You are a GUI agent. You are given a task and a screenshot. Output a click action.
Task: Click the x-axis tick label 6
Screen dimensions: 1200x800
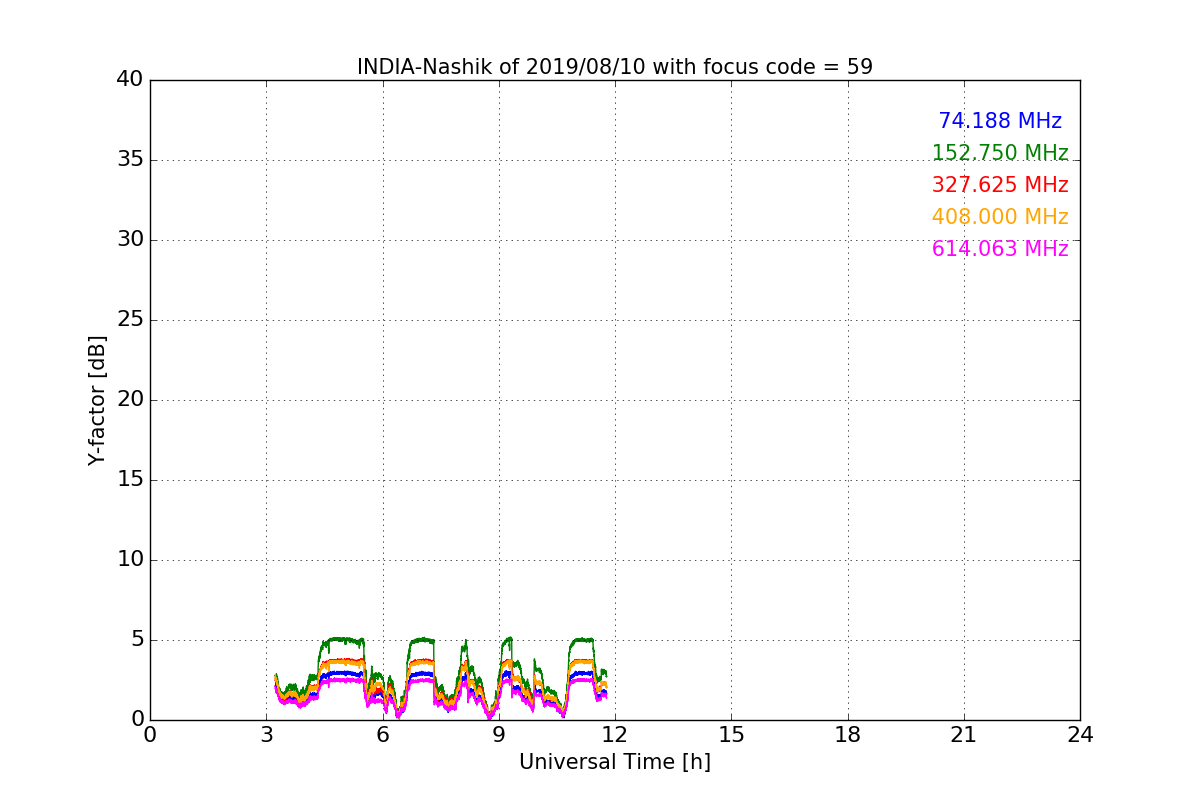click(x=383, y=735)
